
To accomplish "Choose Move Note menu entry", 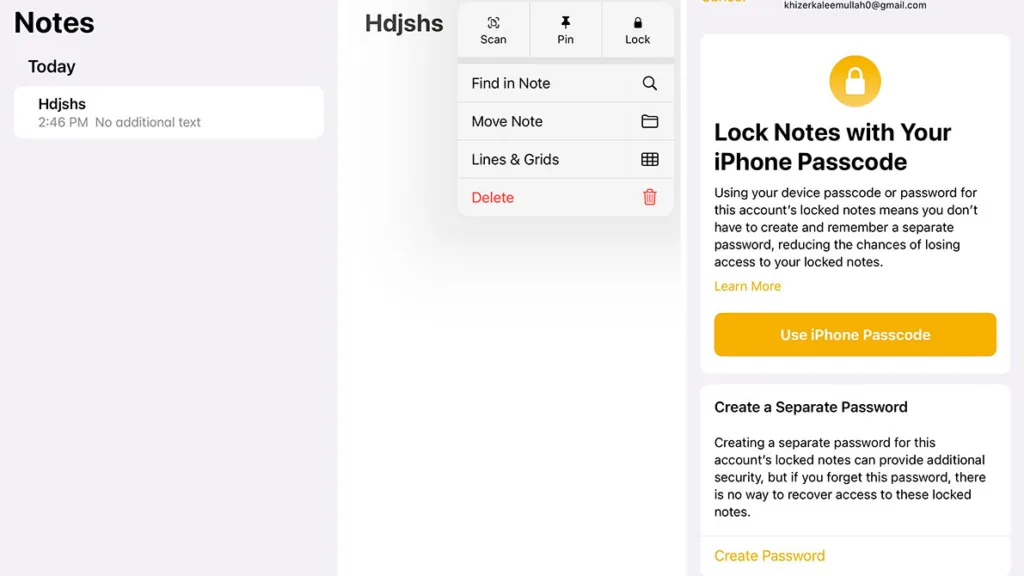I will tap(566, 121).
